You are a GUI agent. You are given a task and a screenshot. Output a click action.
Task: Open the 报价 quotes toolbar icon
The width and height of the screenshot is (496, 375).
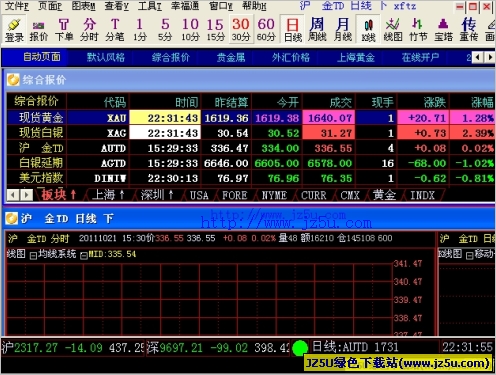pos(39,30)
